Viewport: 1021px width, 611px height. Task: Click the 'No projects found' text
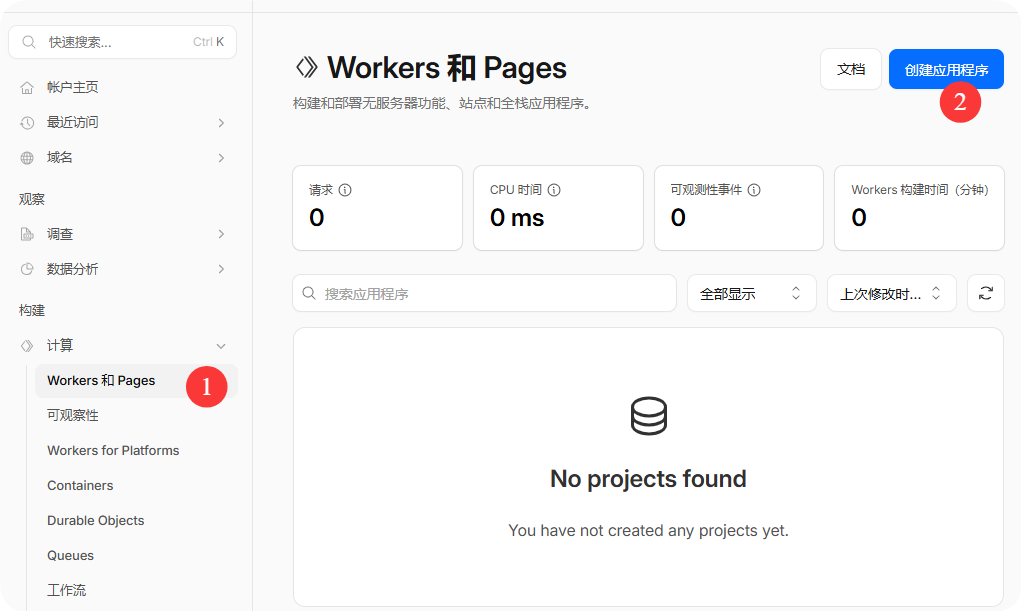pos(649,479)
